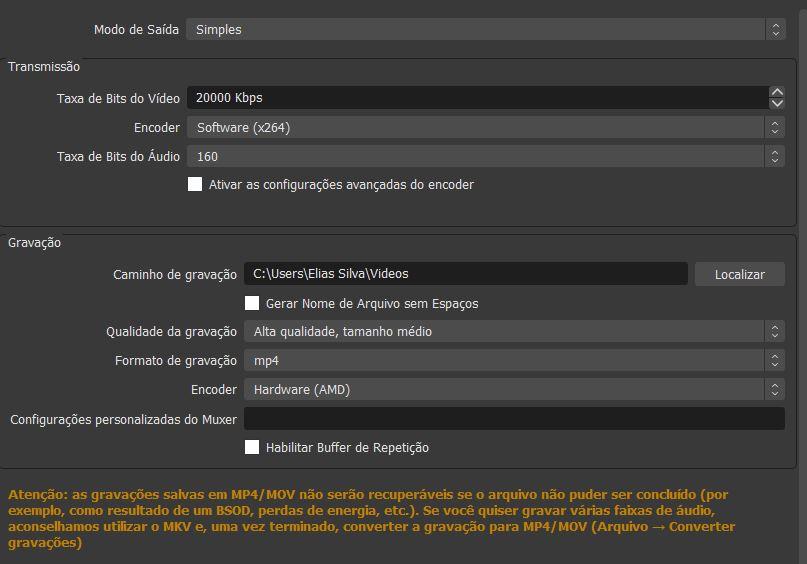Click the Hardware (AMD) encoder dropdown arrows
807x564 pixels.
pyautogui.click(x=775, y=390)
